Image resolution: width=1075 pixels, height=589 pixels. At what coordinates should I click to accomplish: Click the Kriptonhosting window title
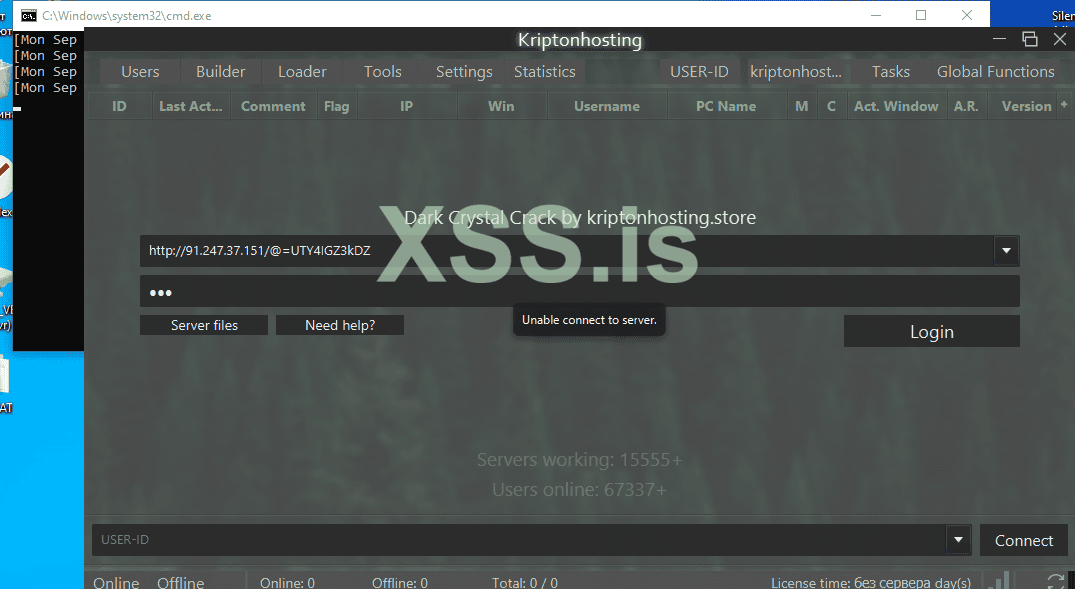click(x=579, y=40)
